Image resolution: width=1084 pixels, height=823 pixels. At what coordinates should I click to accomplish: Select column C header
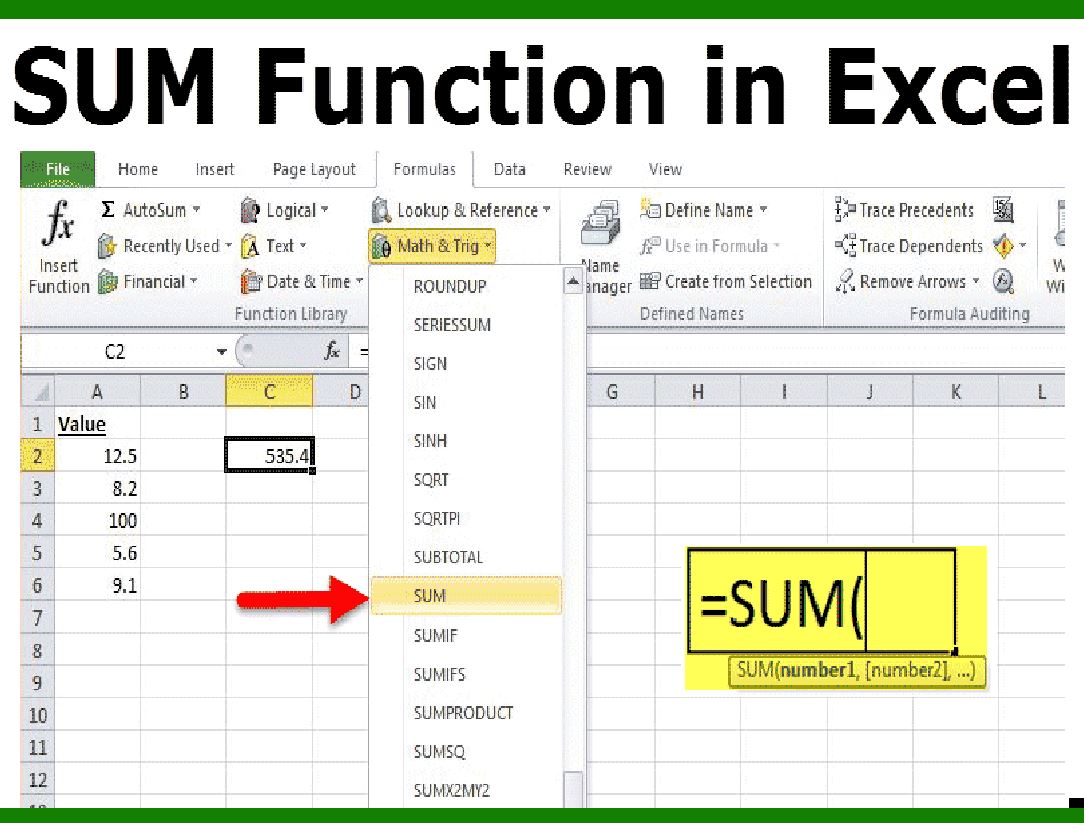270,392
